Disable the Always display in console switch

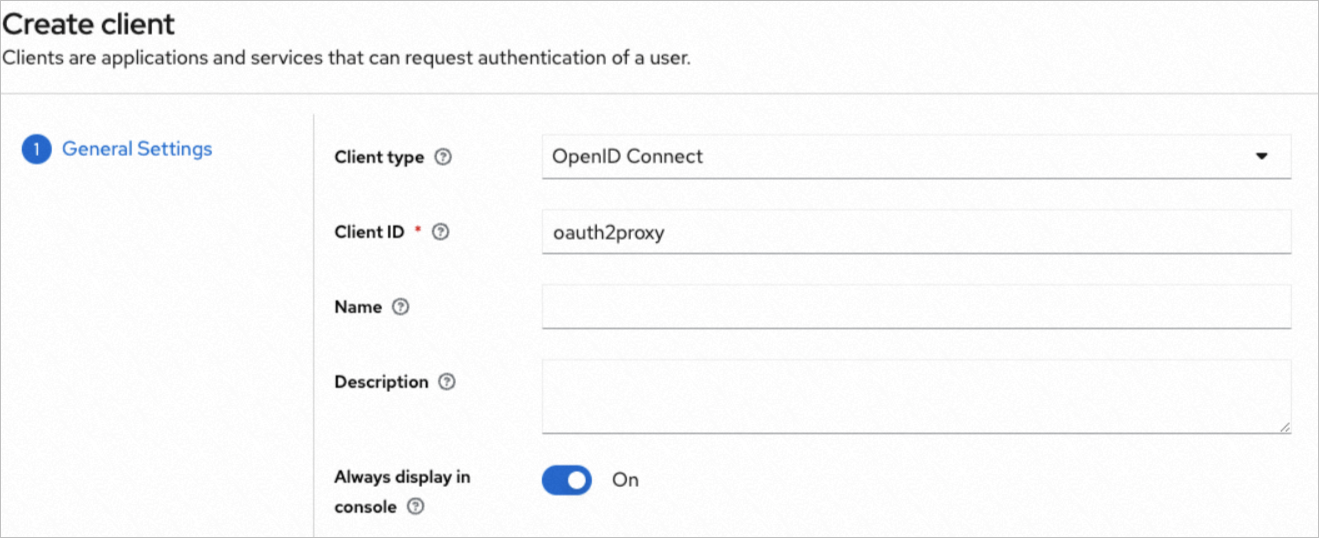coord(567,480)
